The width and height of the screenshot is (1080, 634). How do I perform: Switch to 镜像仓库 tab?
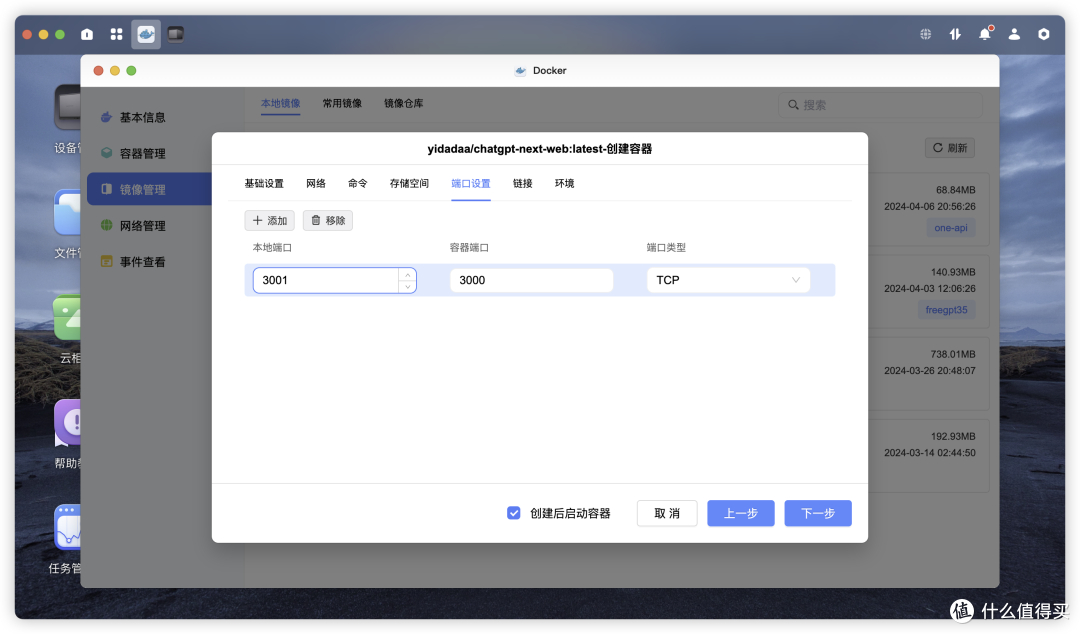tap(404, 104)
